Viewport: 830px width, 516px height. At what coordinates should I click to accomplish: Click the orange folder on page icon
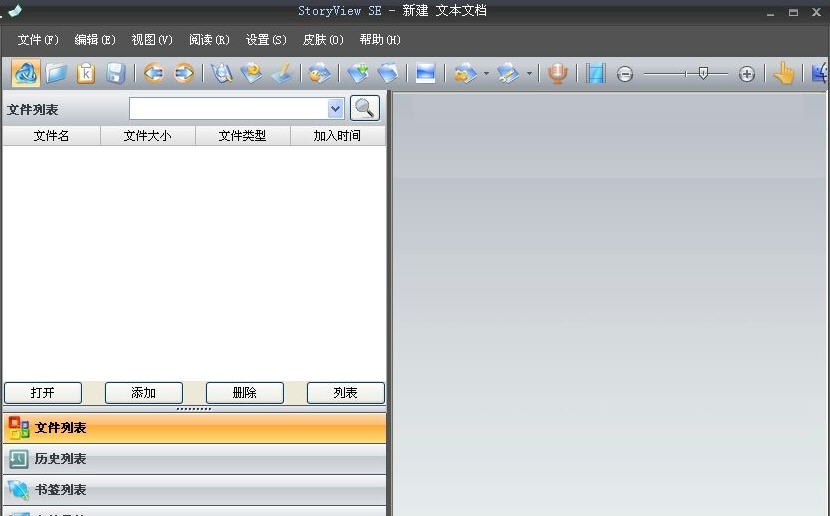tap(465, 74)
